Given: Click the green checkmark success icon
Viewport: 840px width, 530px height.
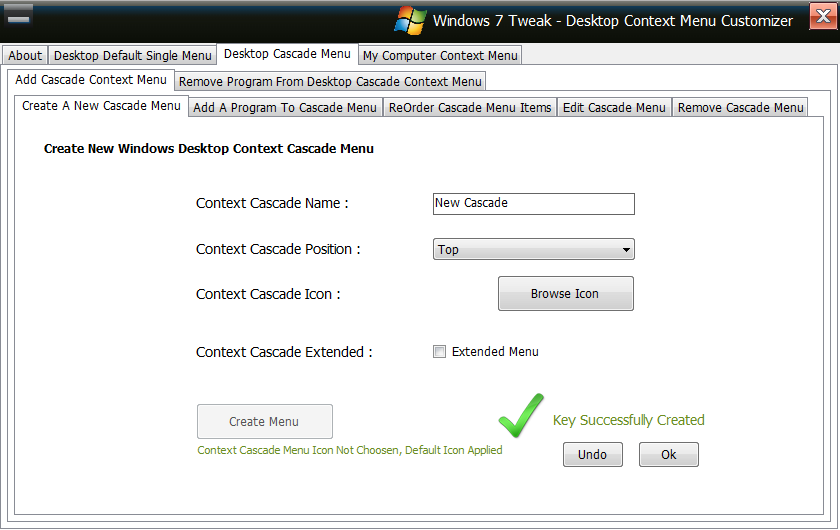Looking at the screenshot, I should click(x=521, y=416).
